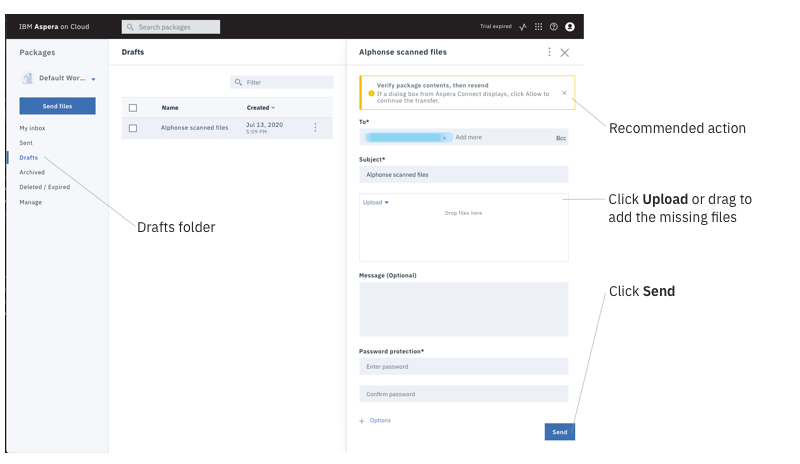Focus the Search packages field
This screenshot has height=464, width=800.
171,27
